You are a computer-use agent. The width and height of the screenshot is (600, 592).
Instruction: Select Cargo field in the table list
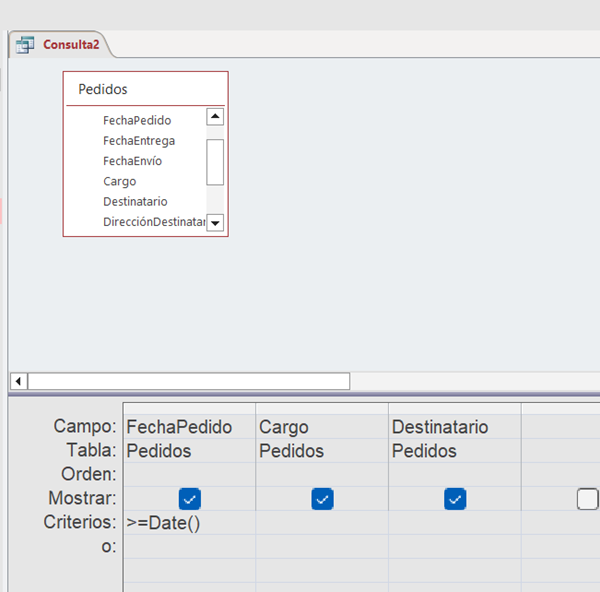pyautogui.click(x=119, y=182)
